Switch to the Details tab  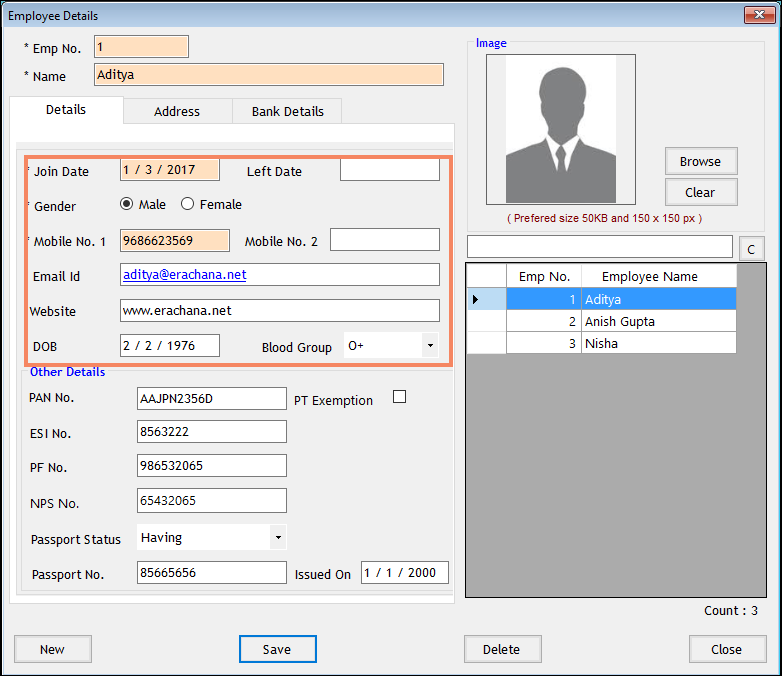tap(66, 110)
